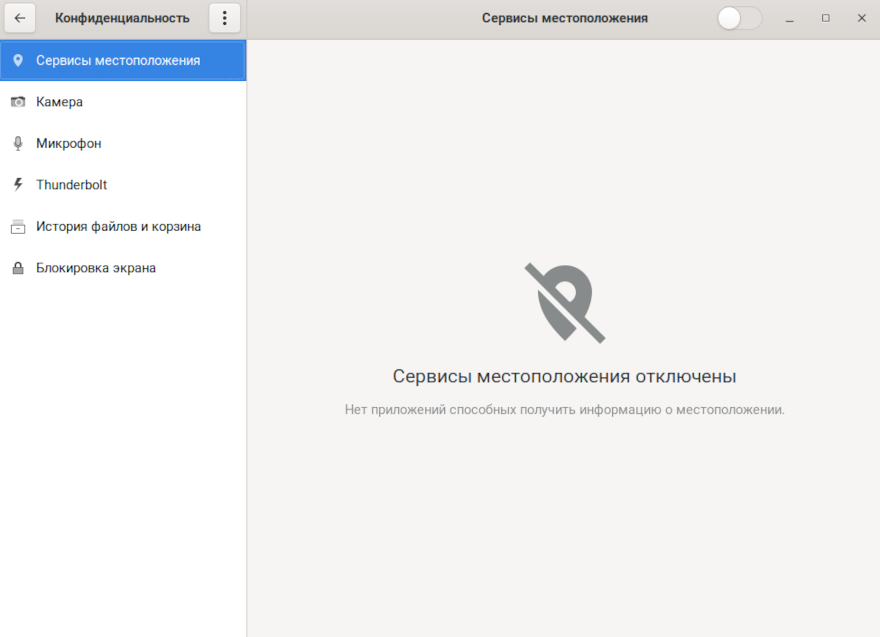Open the "Камера" privacy section

[x=59, y=102]
